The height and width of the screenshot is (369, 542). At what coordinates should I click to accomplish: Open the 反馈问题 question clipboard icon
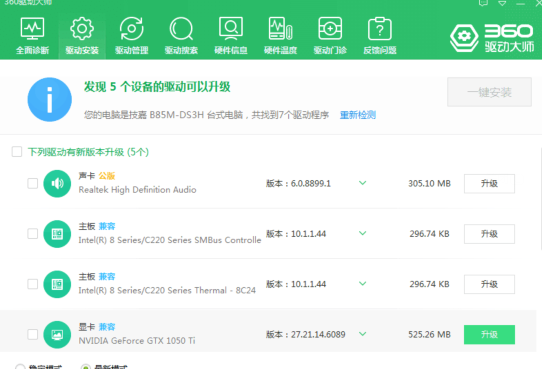point(380,28)
